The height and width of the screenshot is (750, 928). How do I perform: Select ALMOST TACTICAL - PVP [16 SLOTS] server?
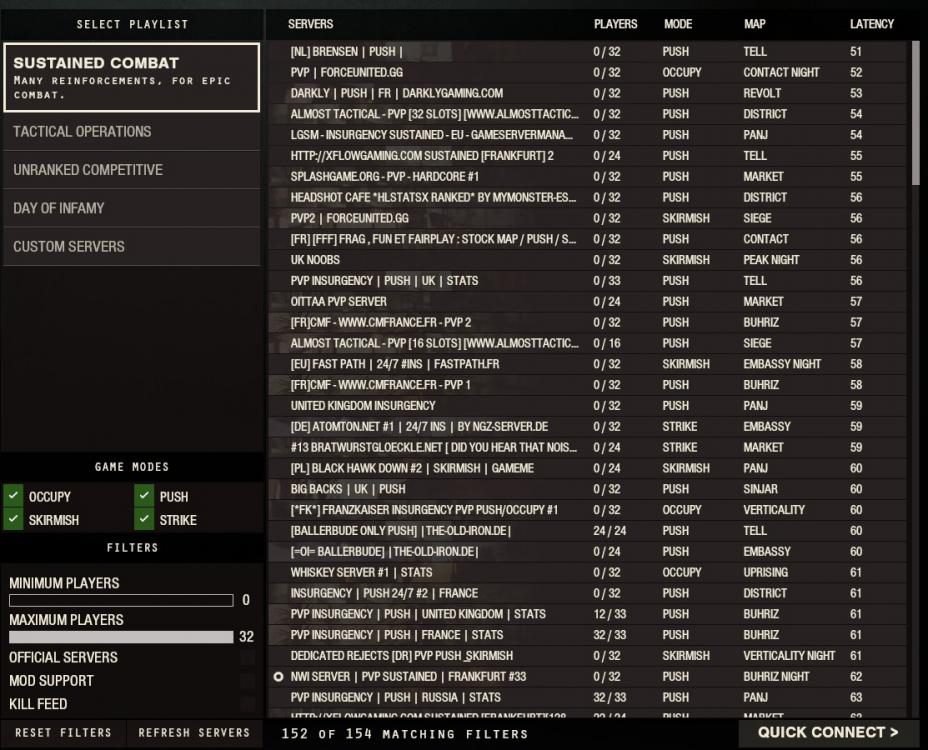pyautogui.click(x=588, y=343)
